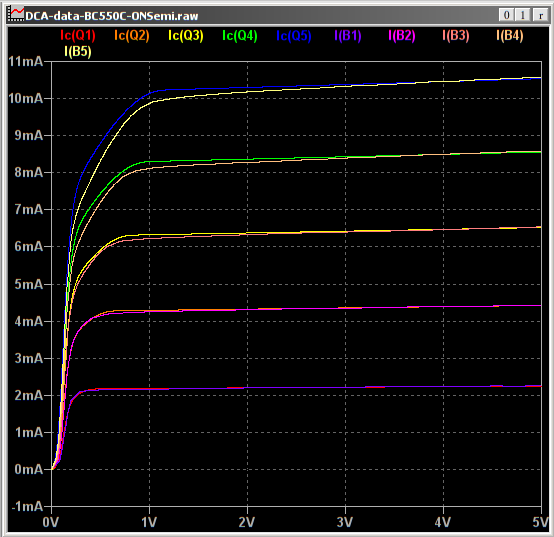Click the 11mA vertical axis label
The image size is (554, 537).
tap(25, 62)
